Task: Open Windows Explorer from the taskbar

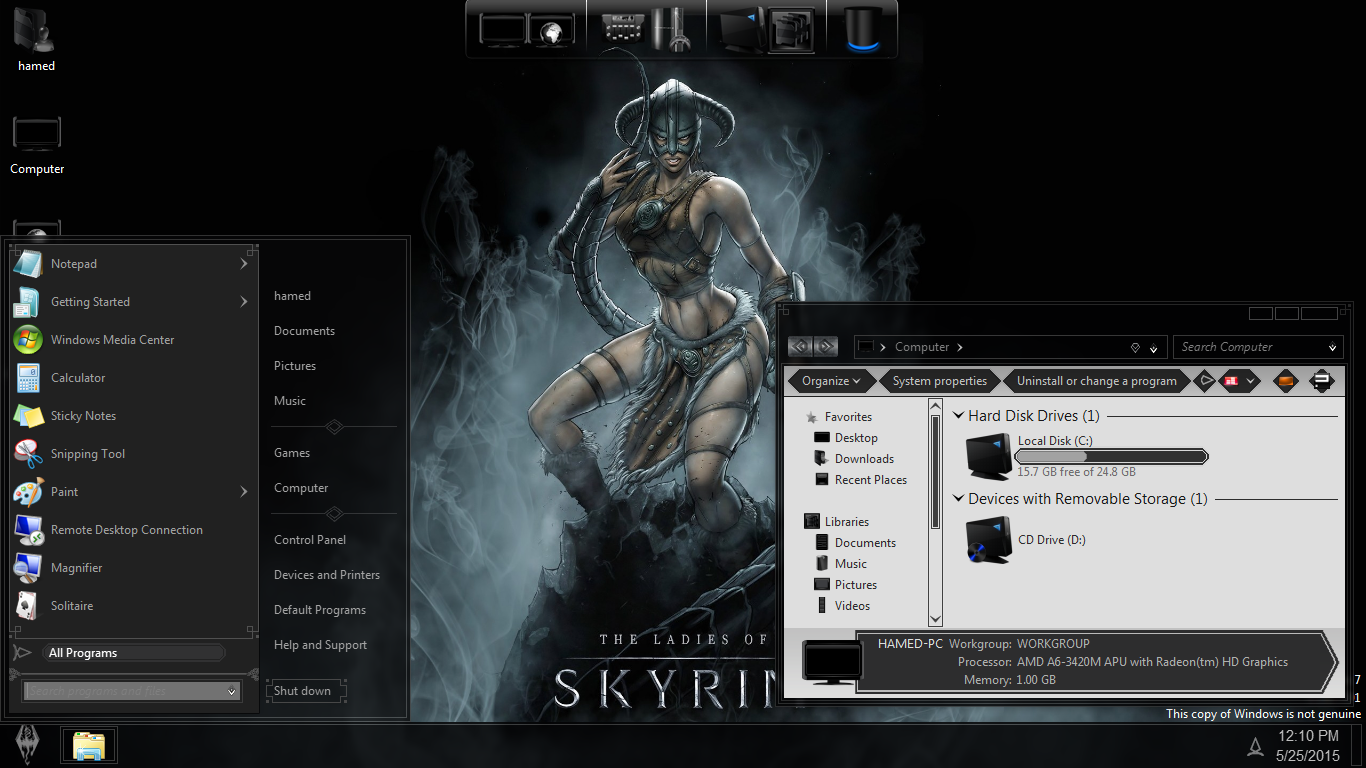Action: (x=88, y=745)
